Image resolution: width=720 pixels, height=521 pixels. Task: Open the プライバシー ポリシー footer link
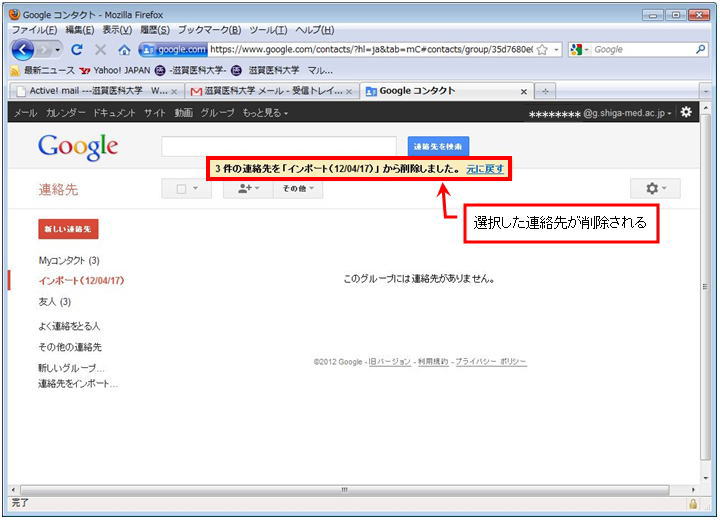tap(491, 362)
